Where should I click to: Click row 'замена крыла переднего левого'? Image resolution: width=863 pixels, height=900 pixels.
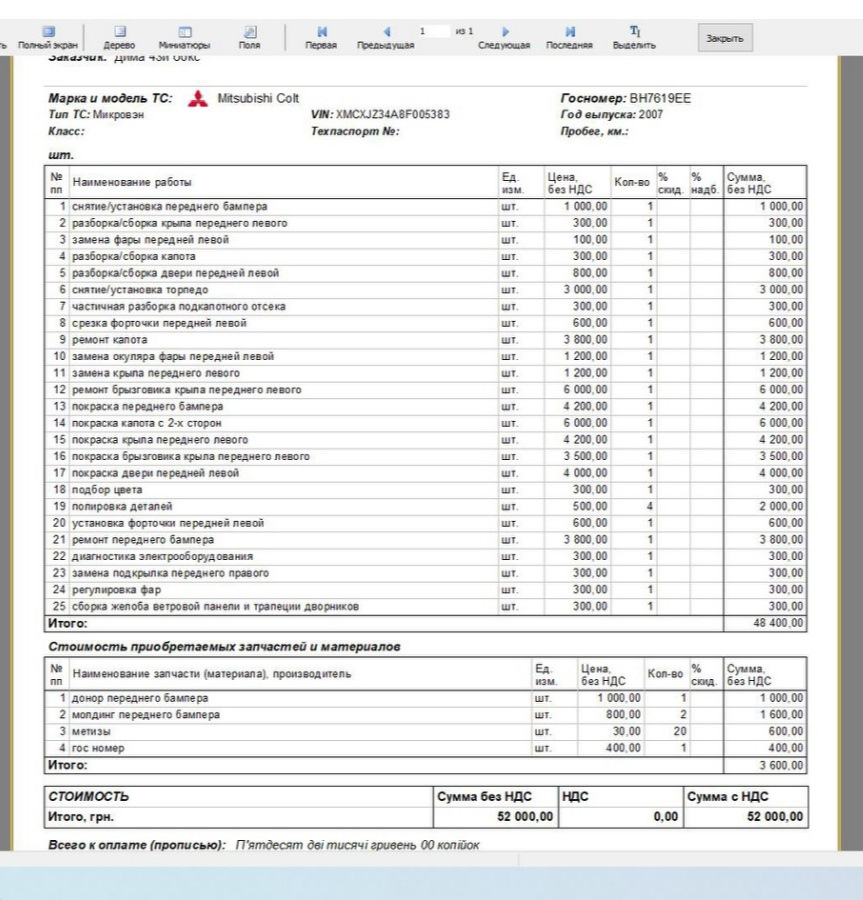pos(425,373)
